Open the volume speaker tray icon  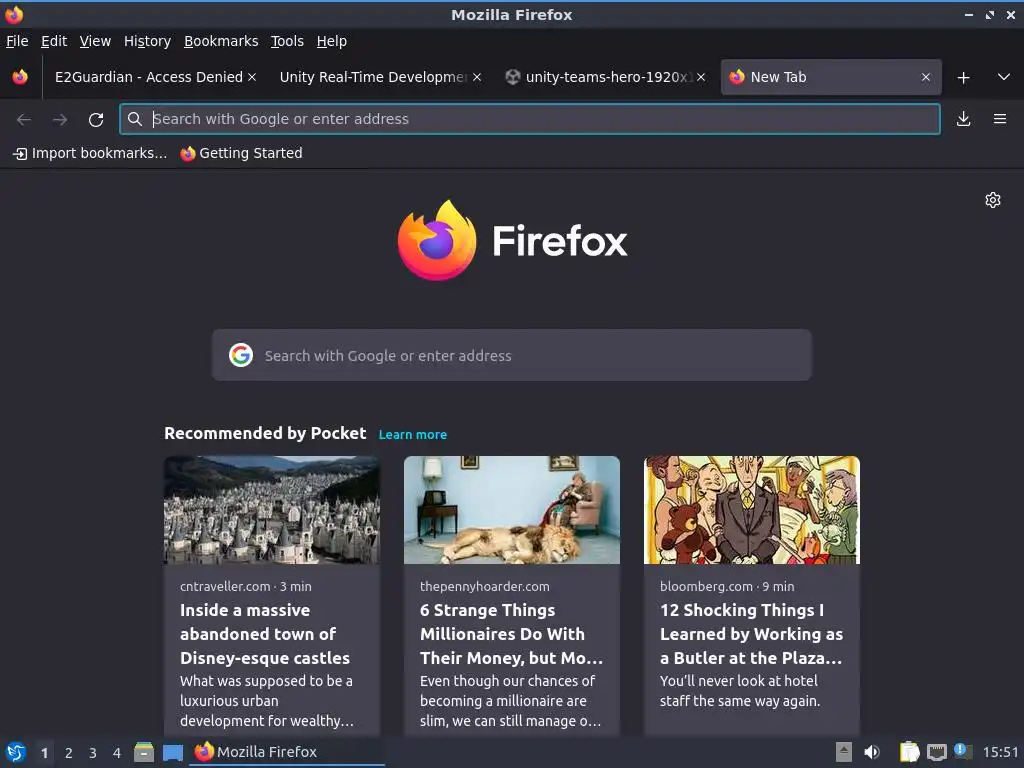[872, 752]
